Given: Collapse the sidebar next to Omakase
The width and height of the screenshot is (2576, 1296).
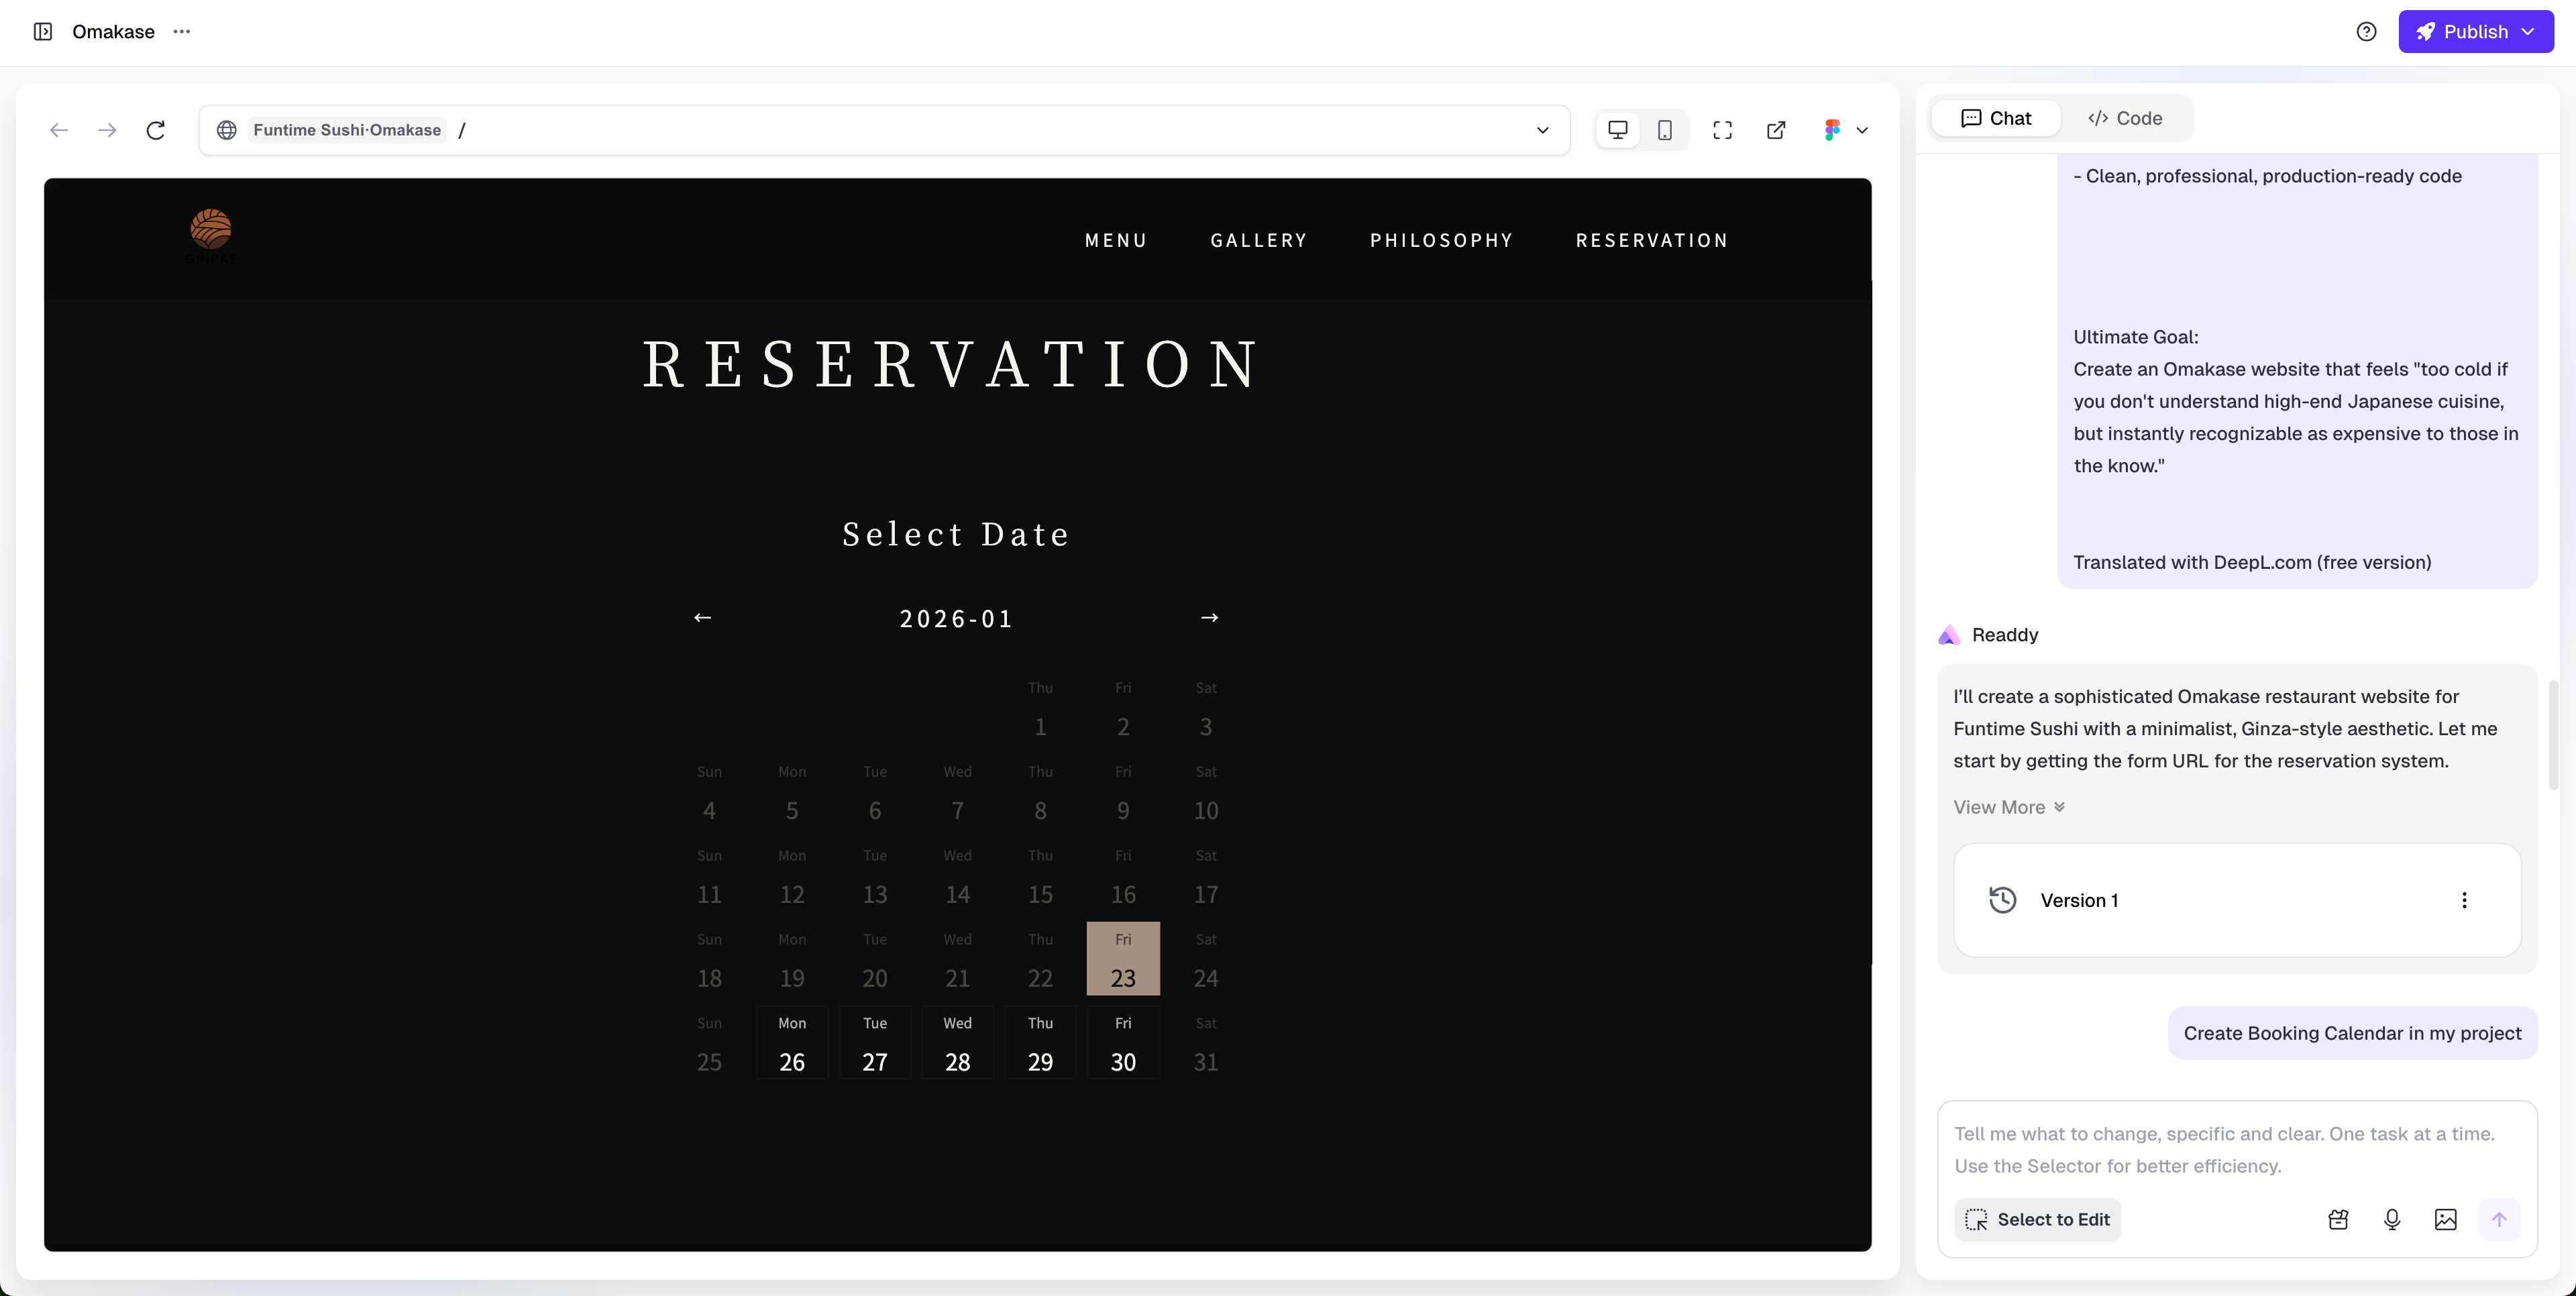Looking at the screenshot, I should (x=42, y=31).
